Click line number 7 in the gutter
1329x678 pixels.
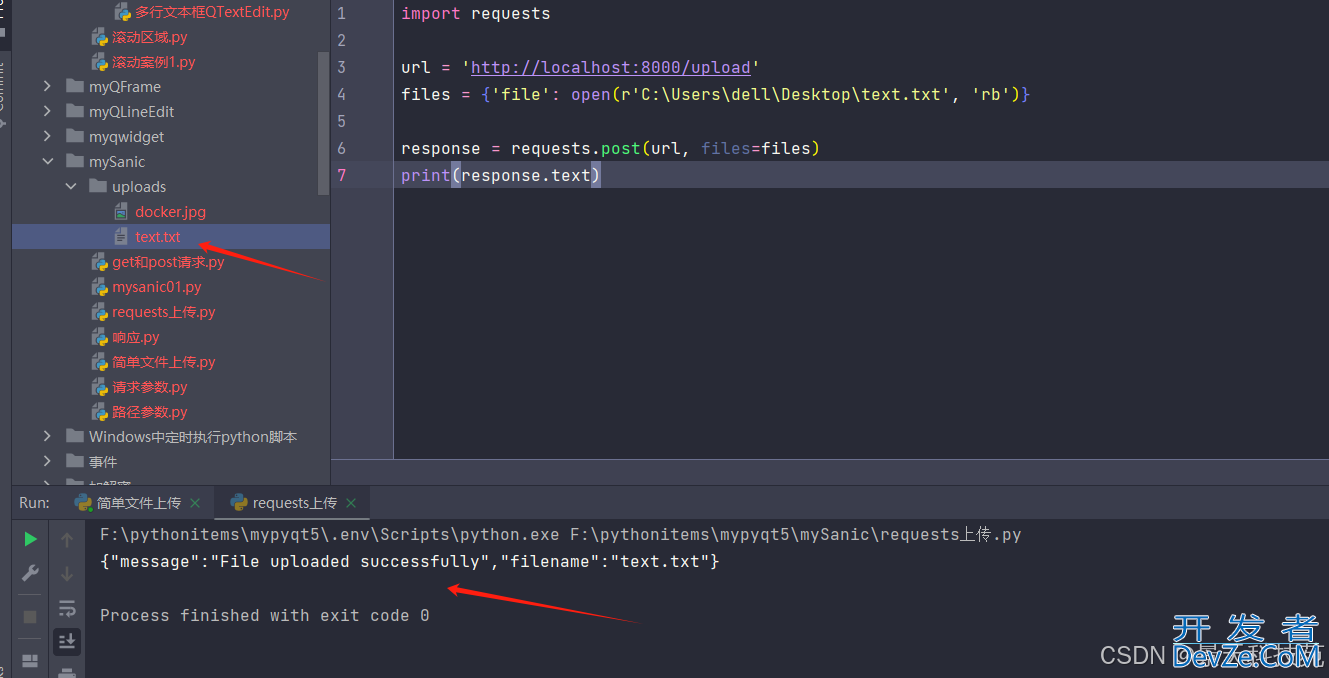tap(342, 175)
